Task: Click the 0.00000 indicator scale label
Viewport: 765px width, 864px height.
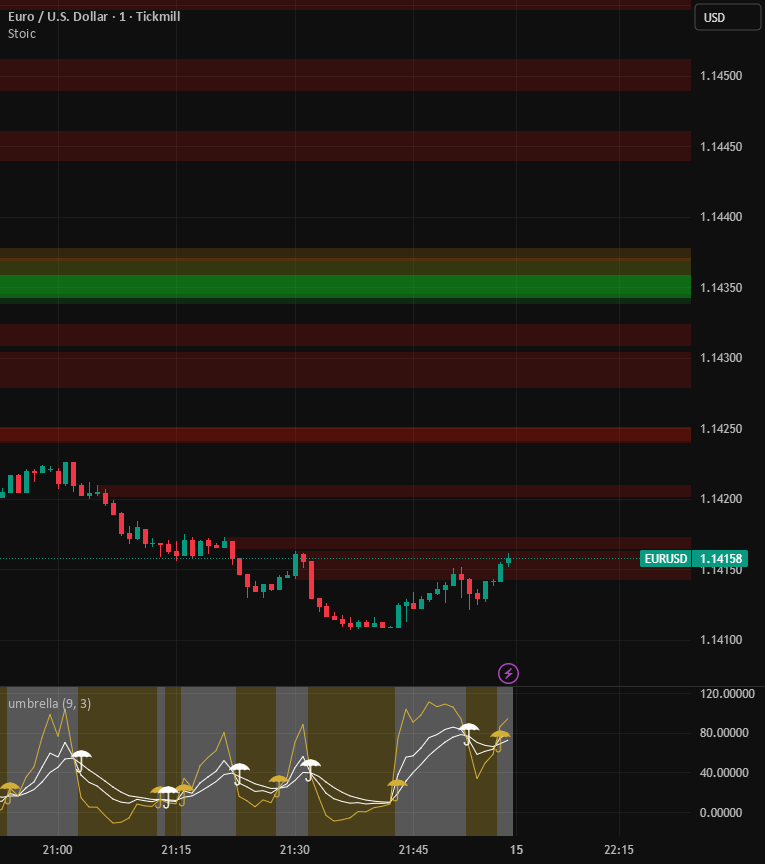Action: (x=720, y=813)
